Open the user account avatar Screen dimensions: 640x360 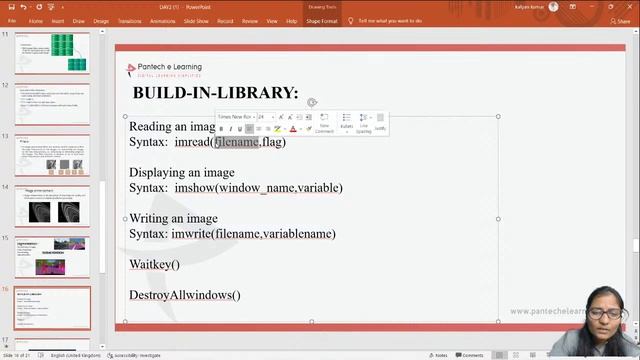[553, 7]
